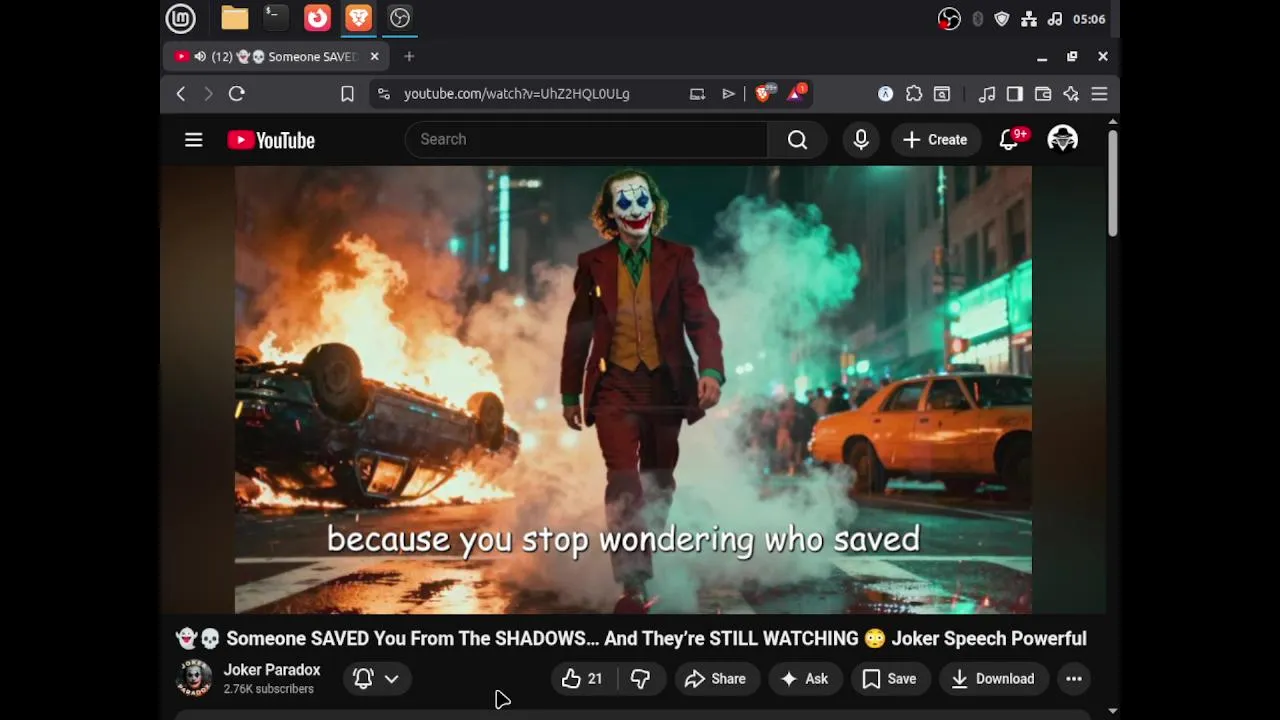Viewport: 1280px width, 720px height.
Task: Download the video
Action: coord(993,679)
